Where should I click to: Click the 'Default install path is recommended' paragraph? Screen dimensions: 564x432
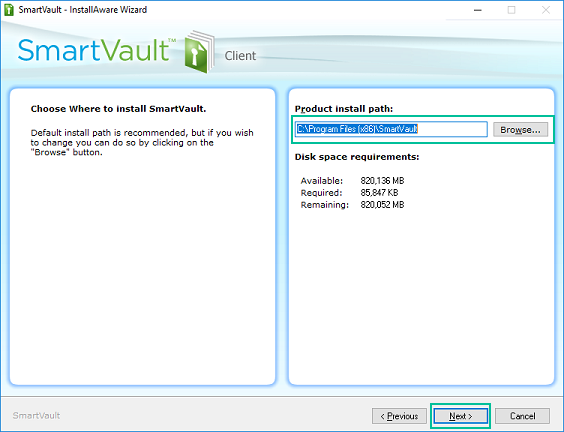tap(142, 142)
